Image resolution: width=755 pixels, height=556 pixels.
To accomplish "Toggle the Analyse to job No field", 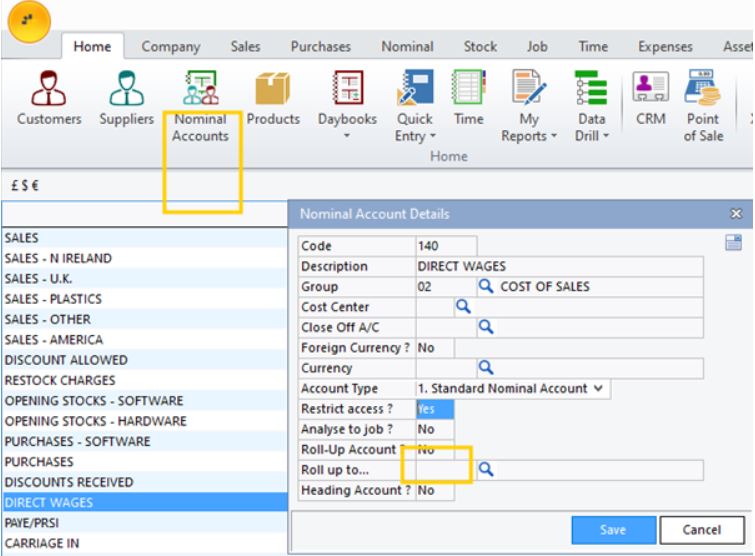I will (x=435, y=429).
